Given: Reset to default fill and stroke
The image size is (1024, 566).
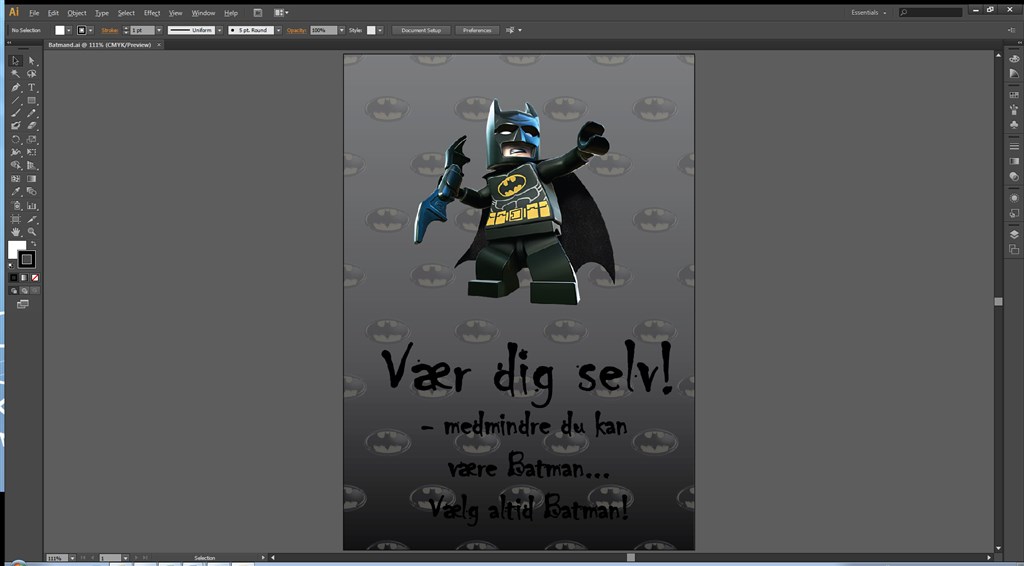Looking at the screenshot, I should pos(11,266).
